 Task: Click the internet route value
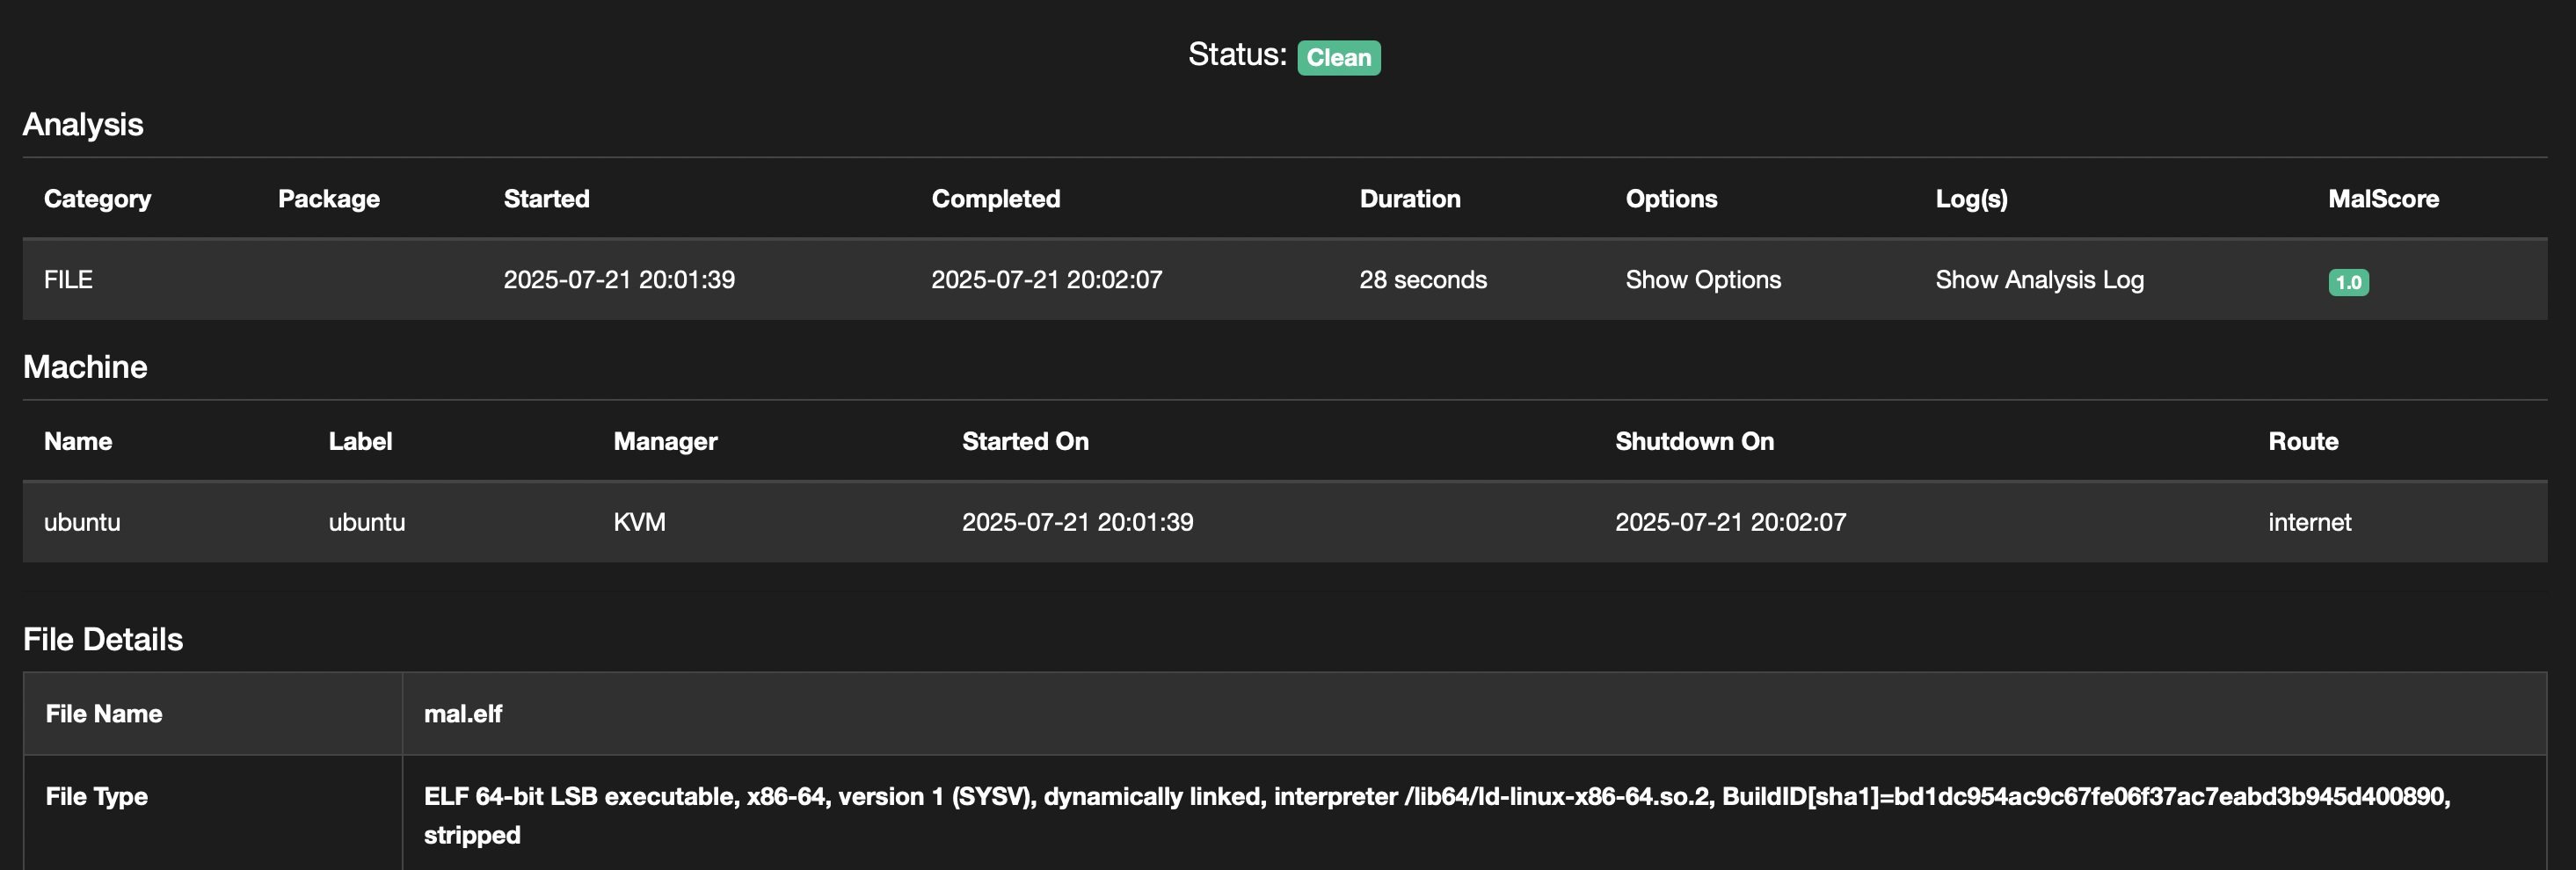pos(2309,522)
